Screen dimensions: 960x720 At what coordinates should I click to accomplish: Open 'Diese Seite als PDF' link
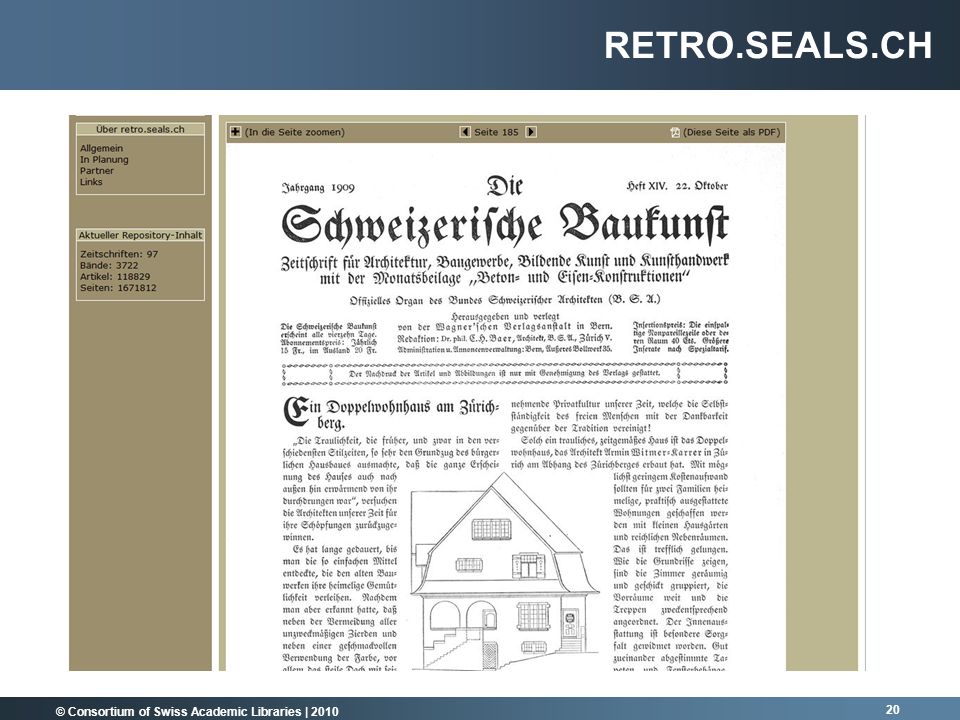point(732,132)
